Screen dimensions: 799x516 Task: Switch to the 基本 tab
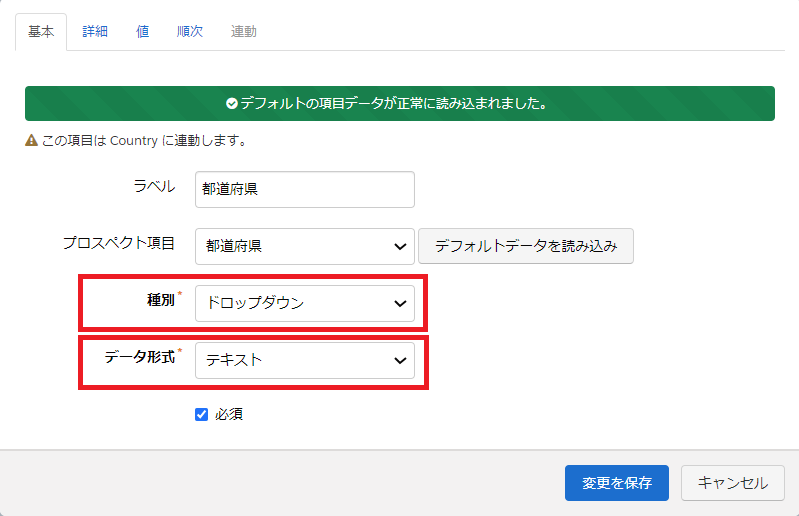click(41, 32)
